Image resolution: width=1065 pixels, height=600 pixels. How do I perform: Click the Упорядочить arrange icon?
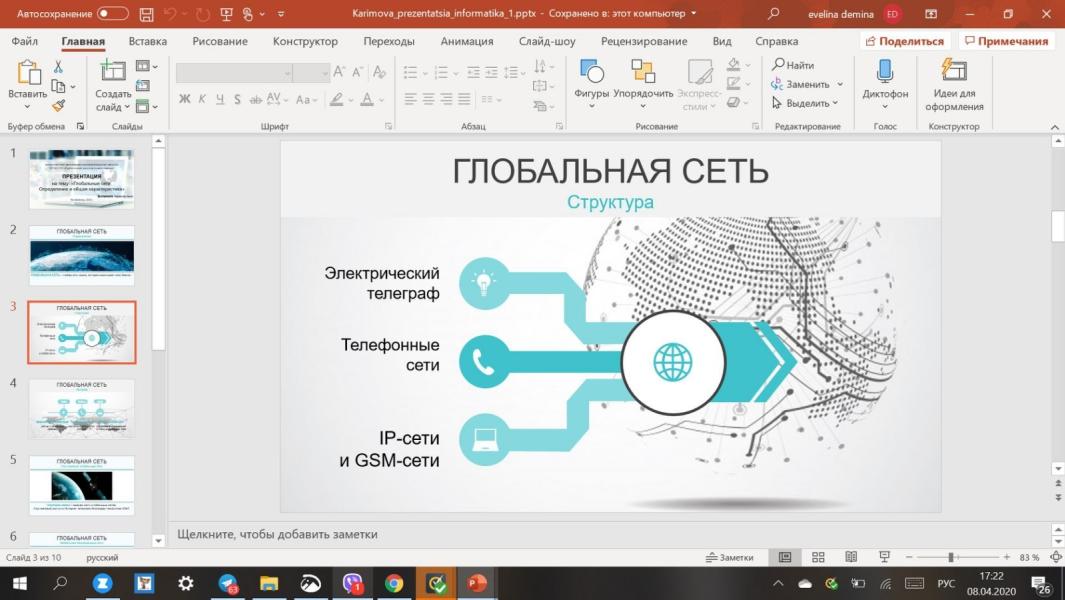tap(643, 71)
